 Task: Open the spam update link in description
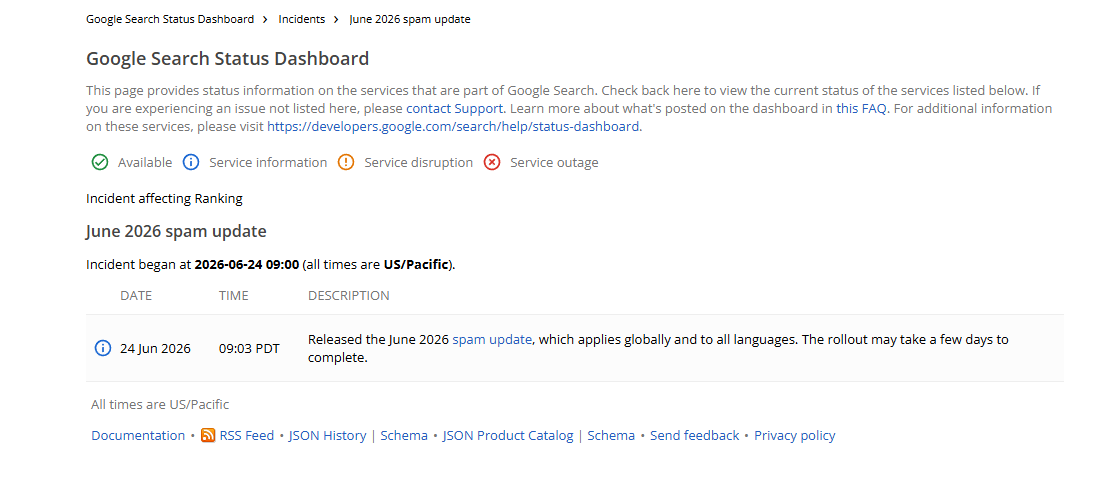[x=492, y=339]
